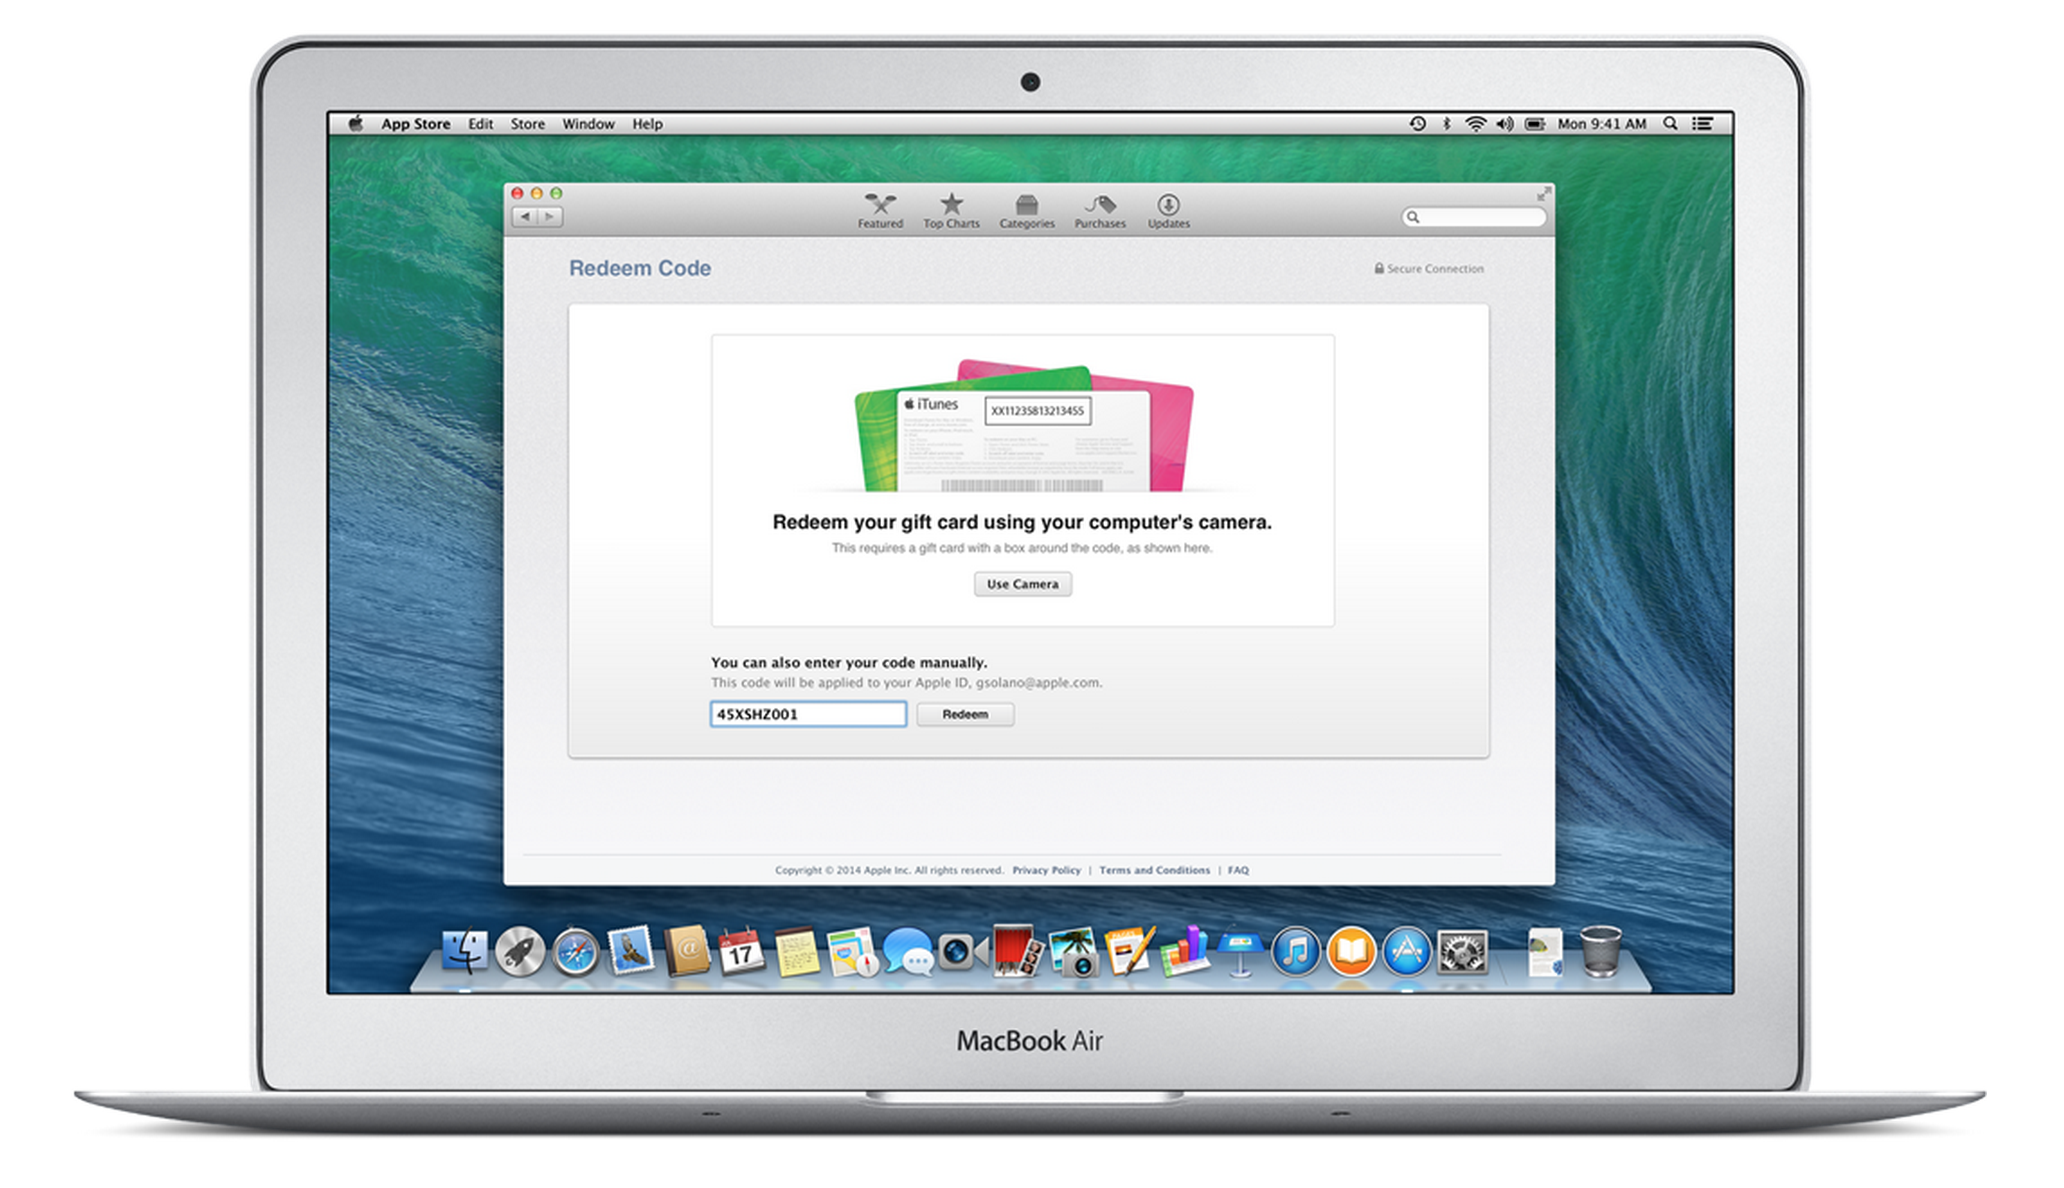The height and width of the screenshot is (1188, 2064).
Task: Click the Secure Connection lock label
Action: 1429,268
